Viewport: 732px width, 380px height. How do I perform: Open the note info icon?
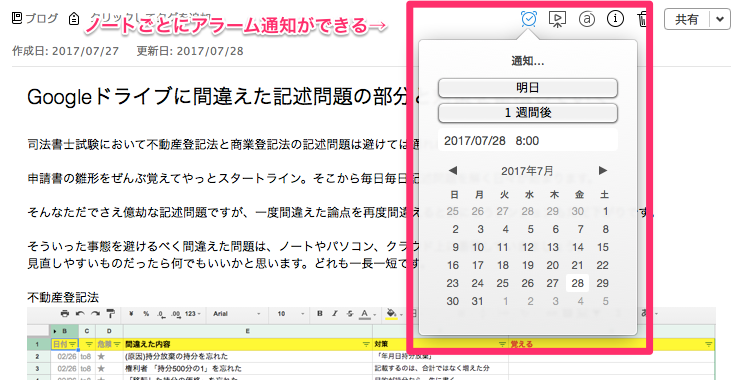click(x=615, y=19)
